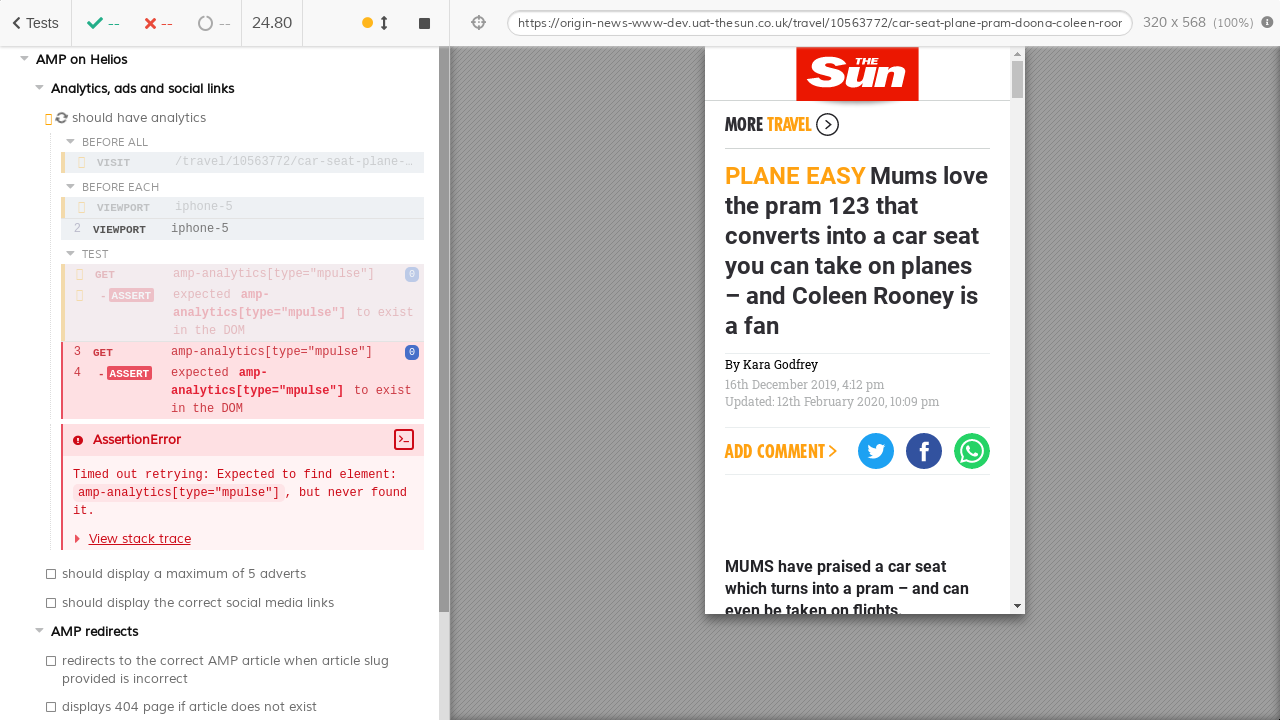Click the command log panel scrollbar
Viewport: 1280px width, 720px height.
point(444,330)
